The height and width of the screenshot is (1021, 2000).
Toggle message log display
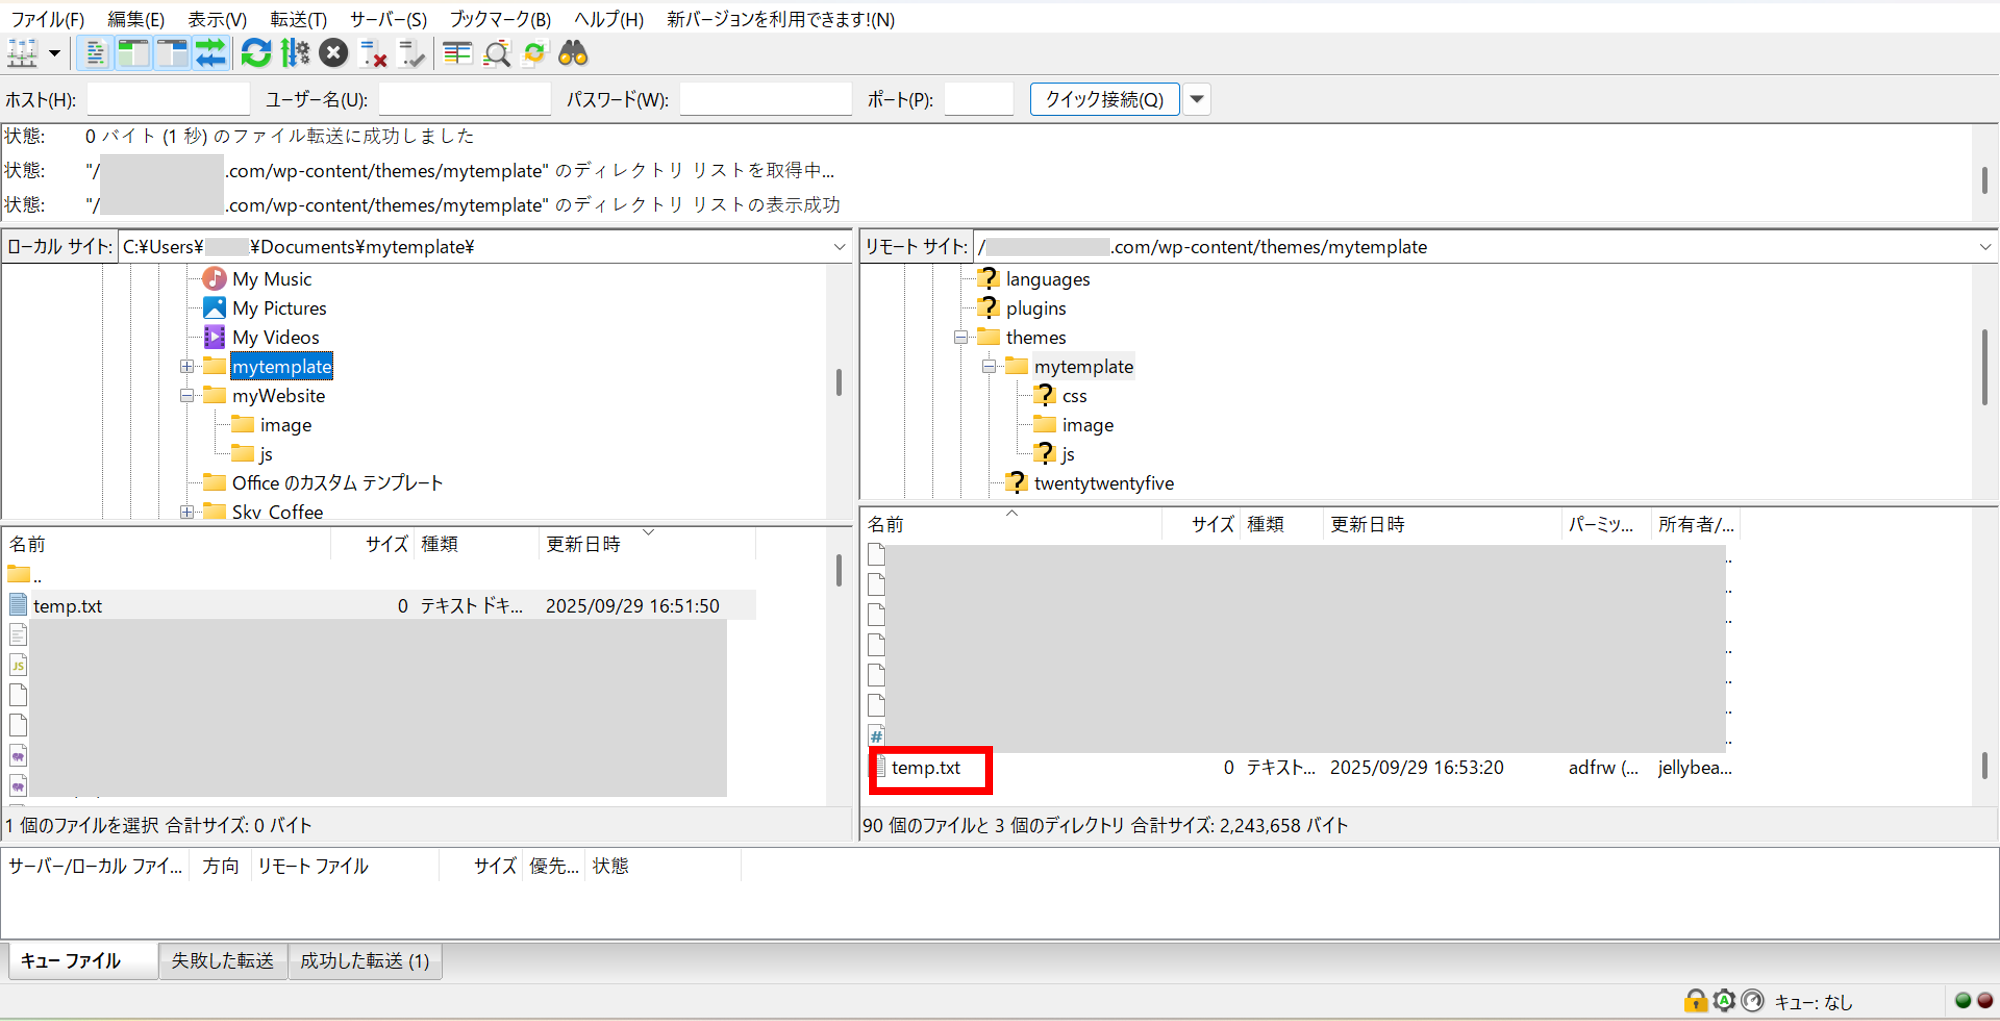click(95, 53)
